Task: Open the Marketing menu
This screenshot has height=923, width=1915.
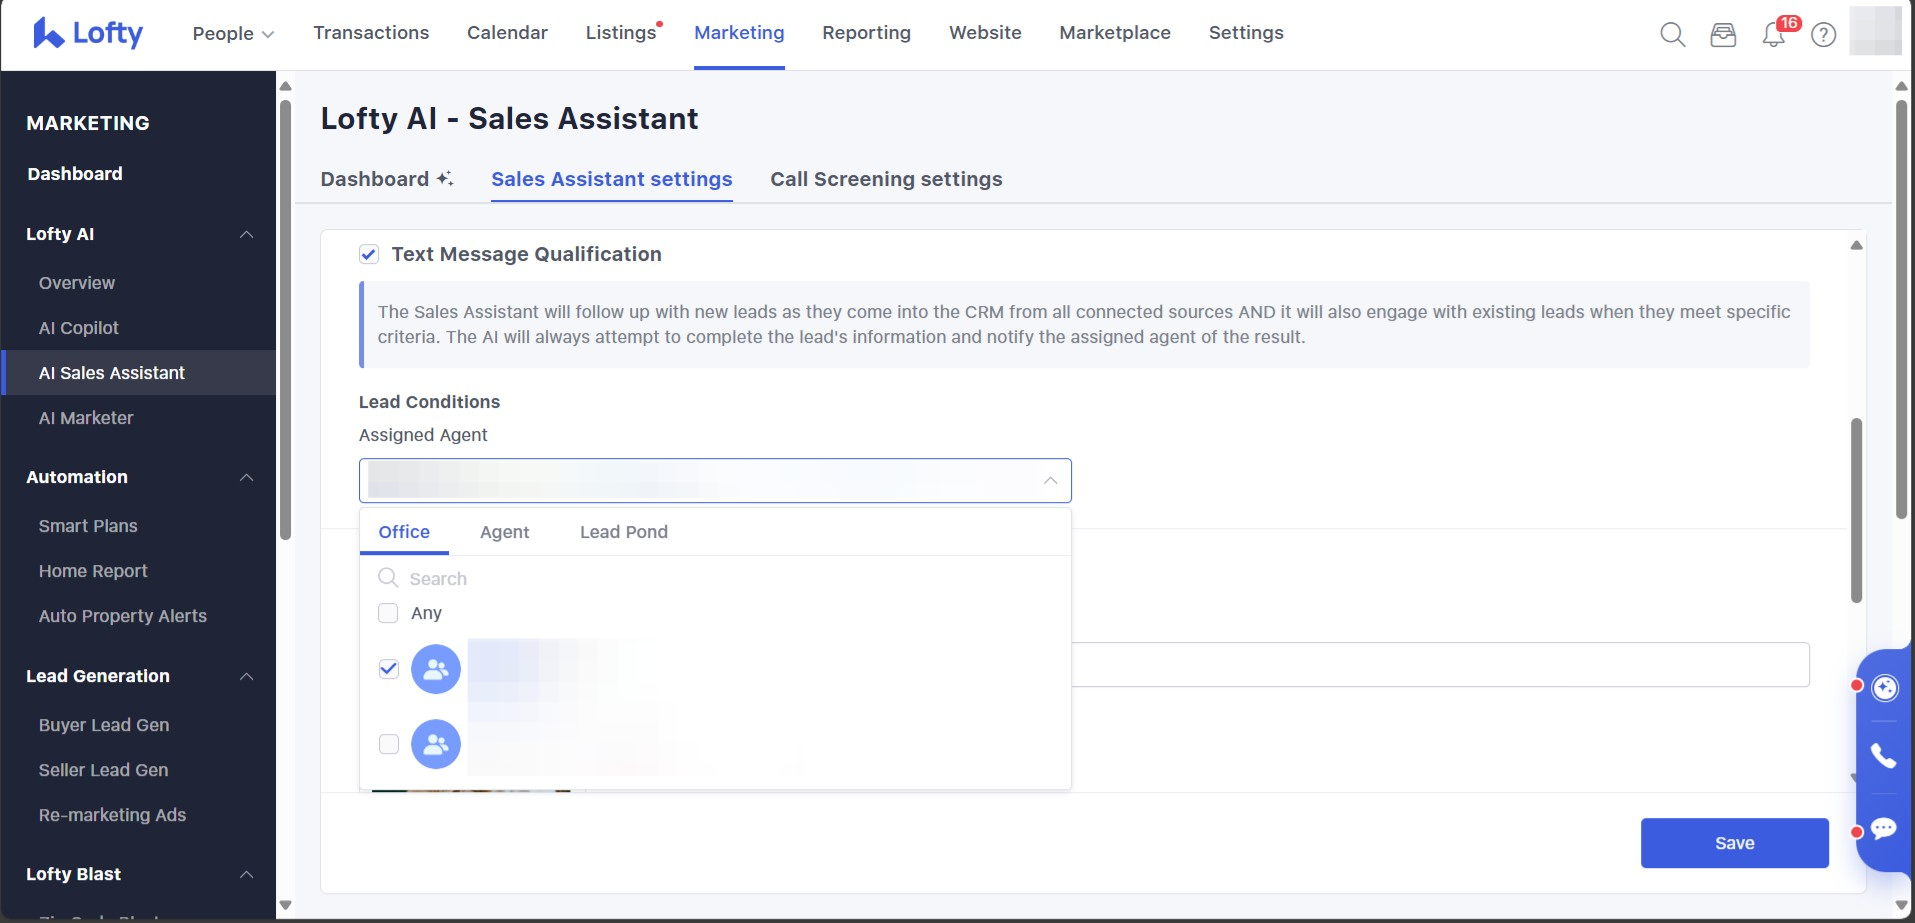Action: click(739, 33)
